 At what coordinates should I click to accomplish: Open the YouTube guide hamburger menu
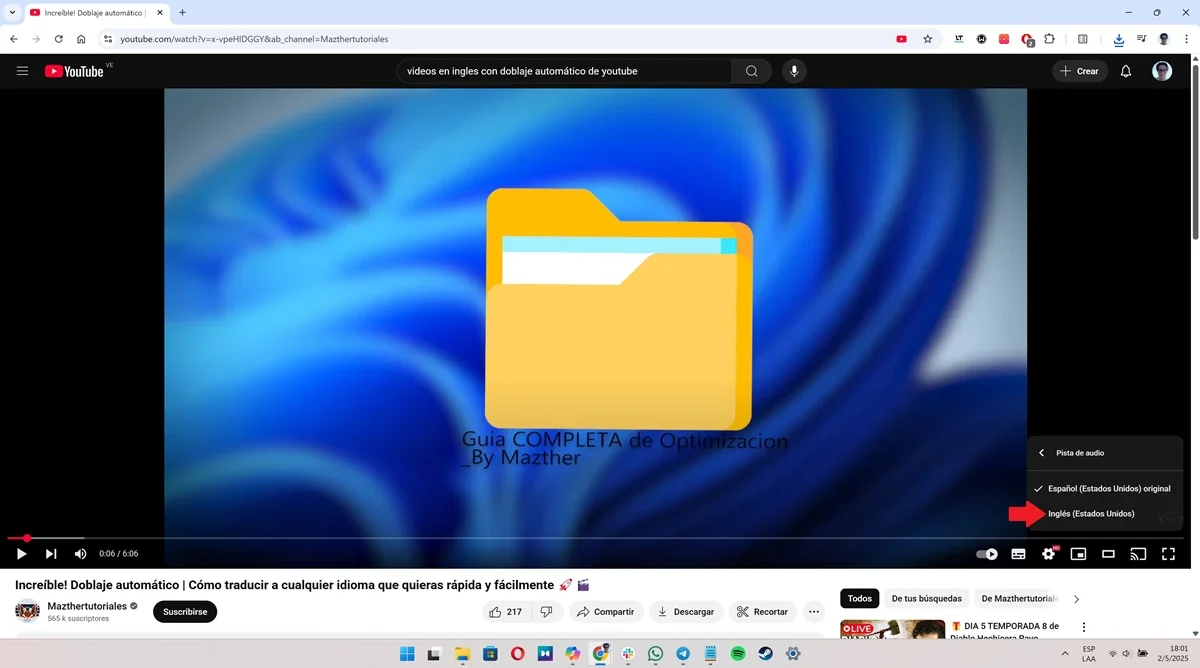pyautogui.click(x=22, y=71)
